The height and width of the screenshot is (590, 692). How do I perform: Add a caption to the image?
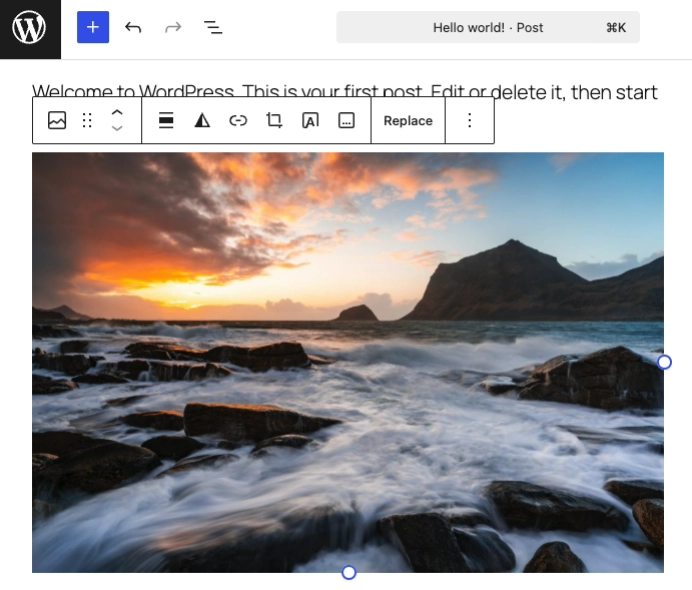(346, 120)
